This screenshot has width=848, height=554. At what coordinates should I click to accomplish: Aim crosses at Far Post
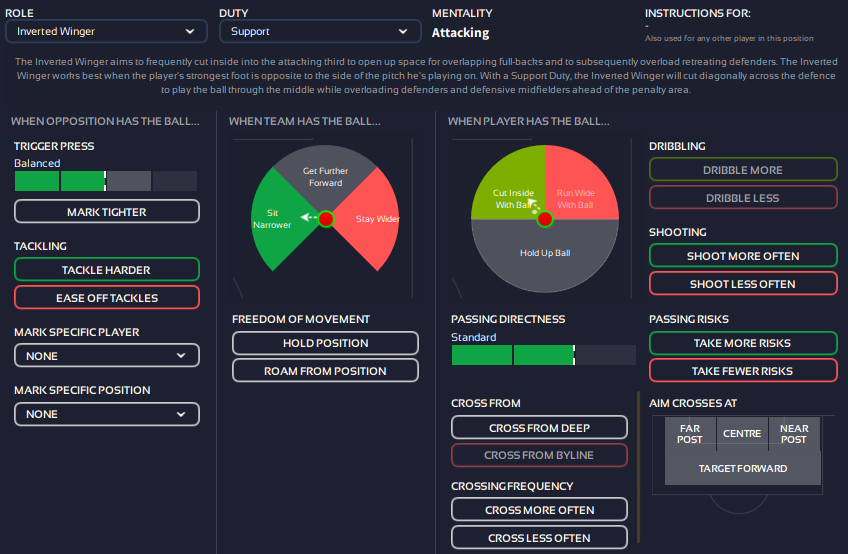pyautogui.click(x=690, y=434)
